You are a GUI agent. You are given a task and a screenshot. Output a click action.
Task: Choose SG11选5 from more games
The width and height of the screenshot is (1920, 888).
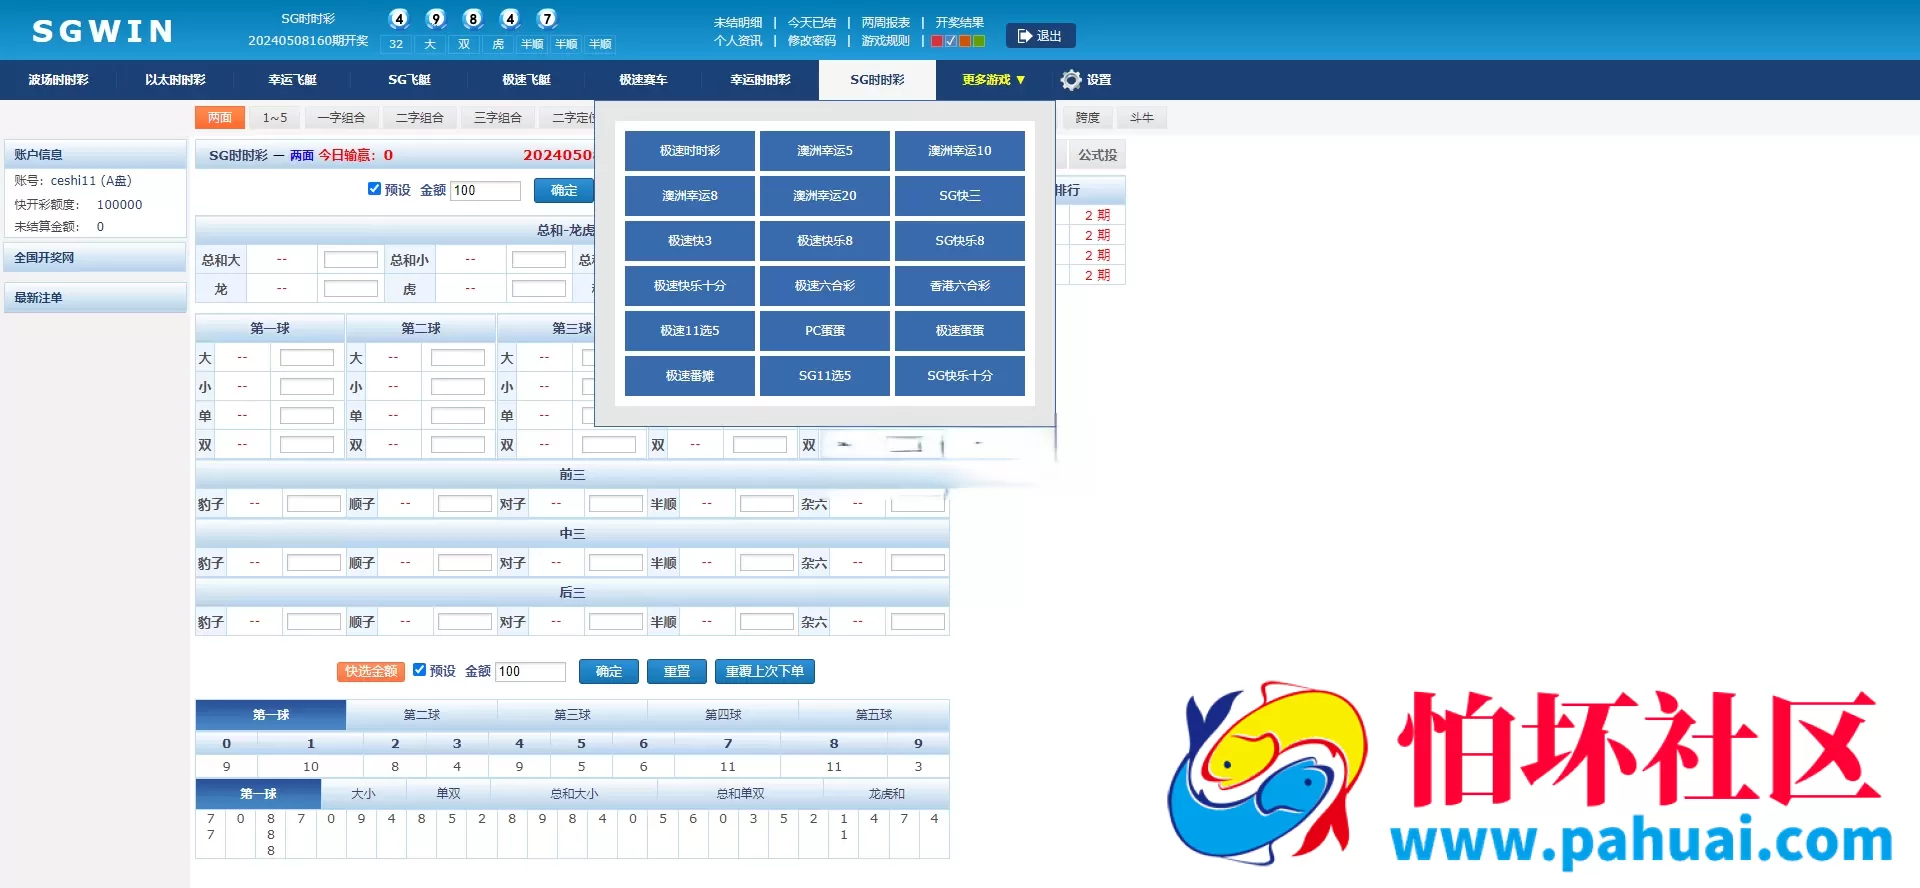pos(825,376)
